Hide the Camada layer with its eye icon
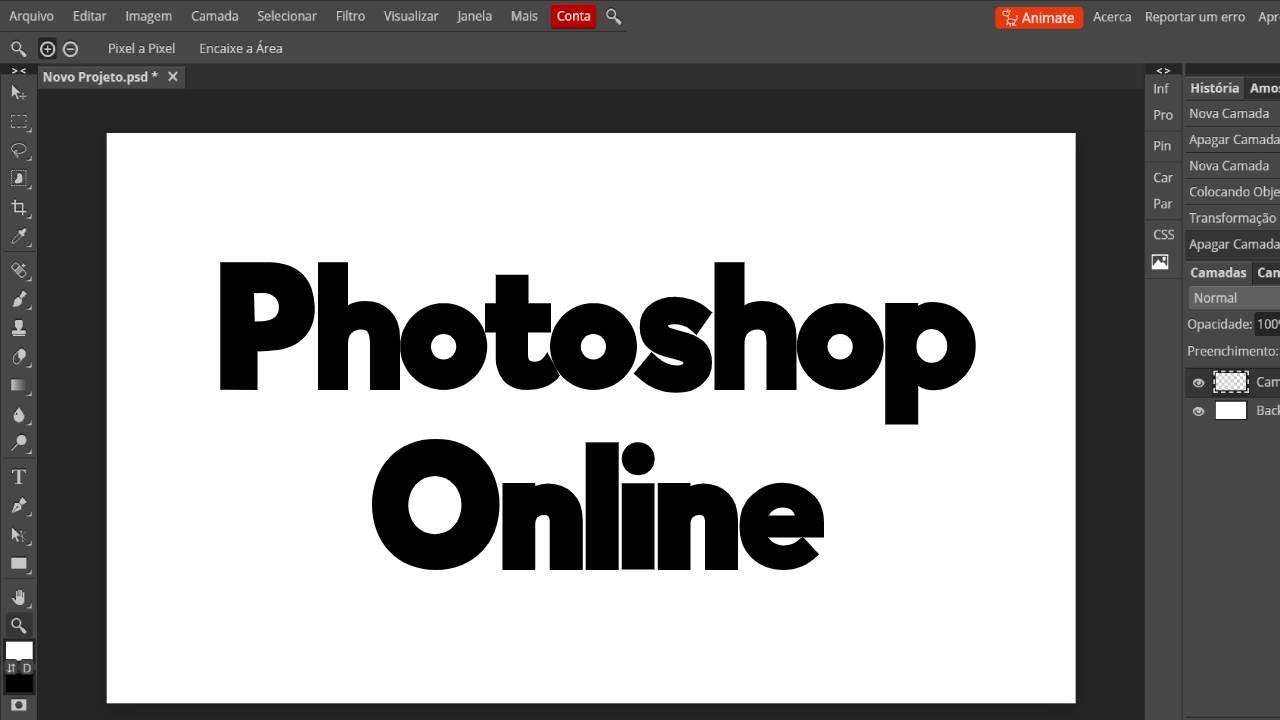 point(1198,382)
